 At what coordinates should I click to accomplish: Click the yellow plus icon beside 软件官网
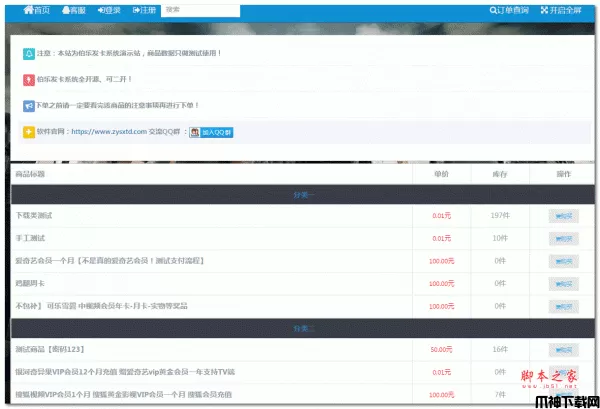(x=29, y=132)
